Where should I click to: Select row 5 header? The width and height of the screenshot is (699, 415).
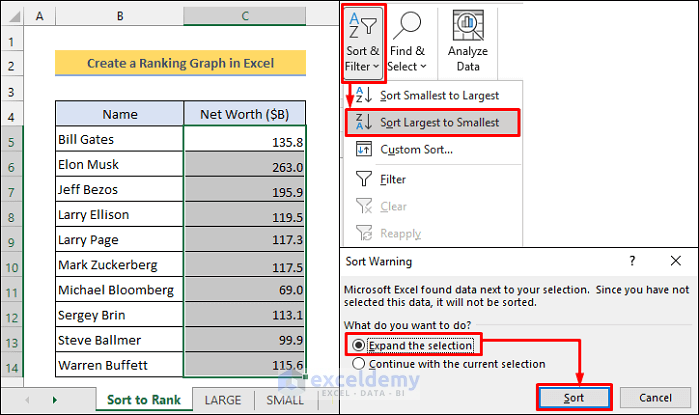pos(12,142)
